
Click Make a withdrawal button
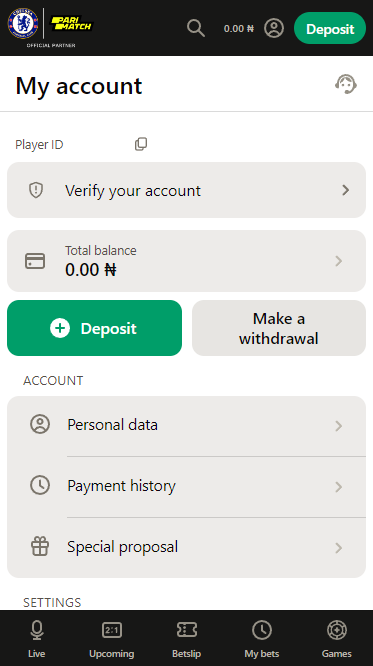(x=279, y=328)
